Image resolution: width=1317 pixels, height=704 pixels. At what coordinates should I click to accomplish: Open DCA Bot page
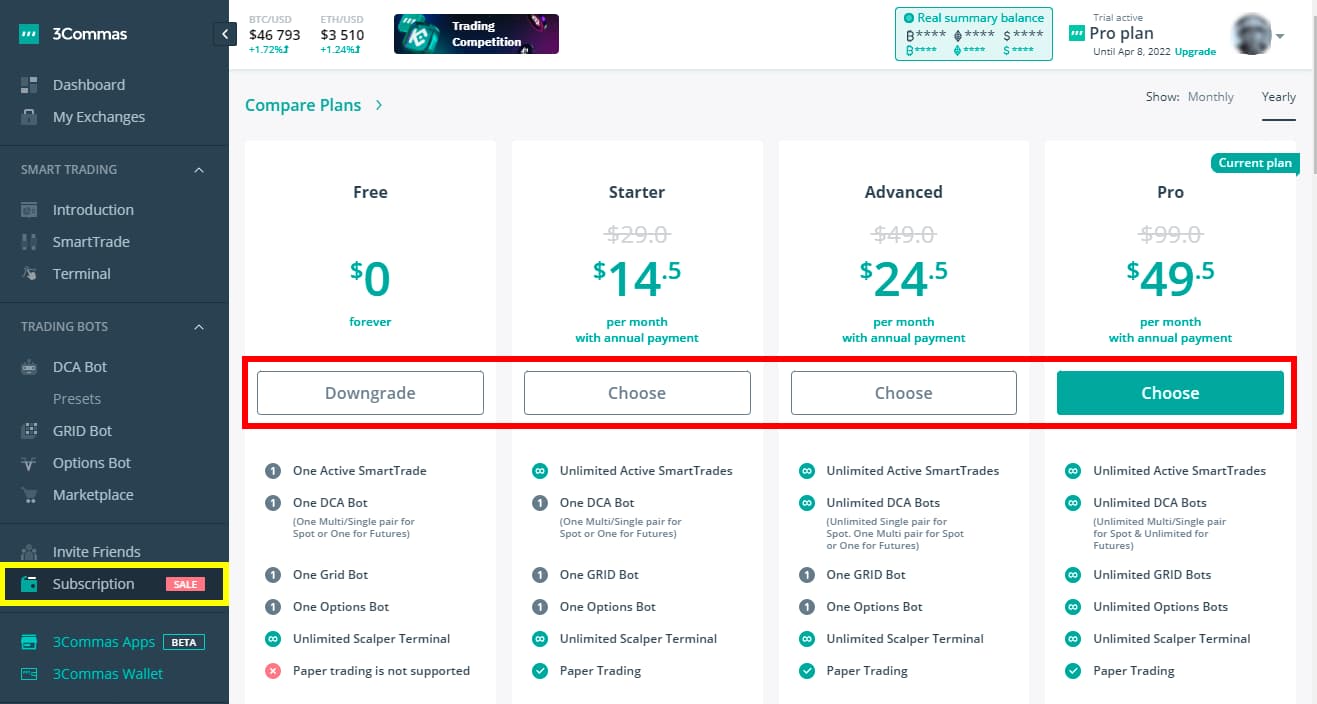pyautogui.click(x=80, y=367)
